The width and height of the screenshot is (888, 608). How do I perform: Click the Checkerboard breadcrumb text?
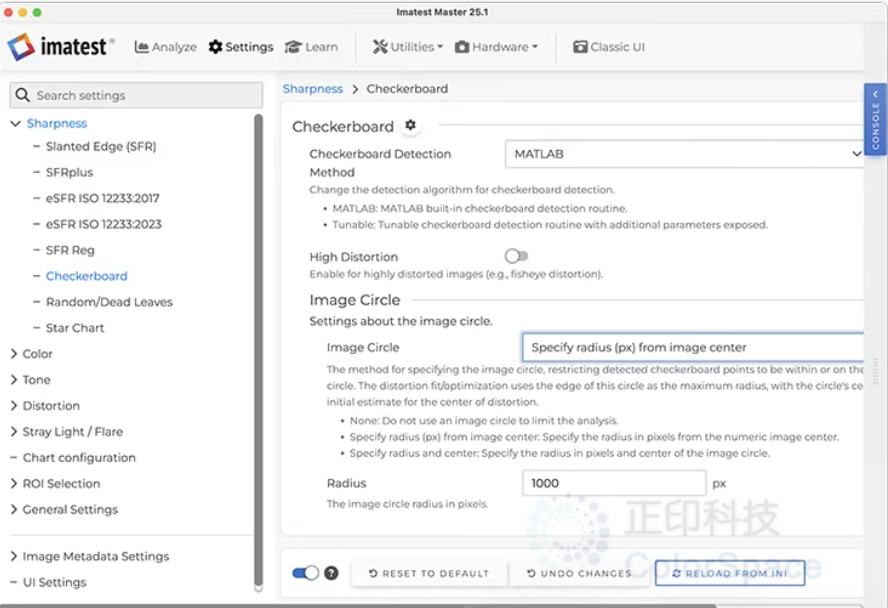coord(407,89)
